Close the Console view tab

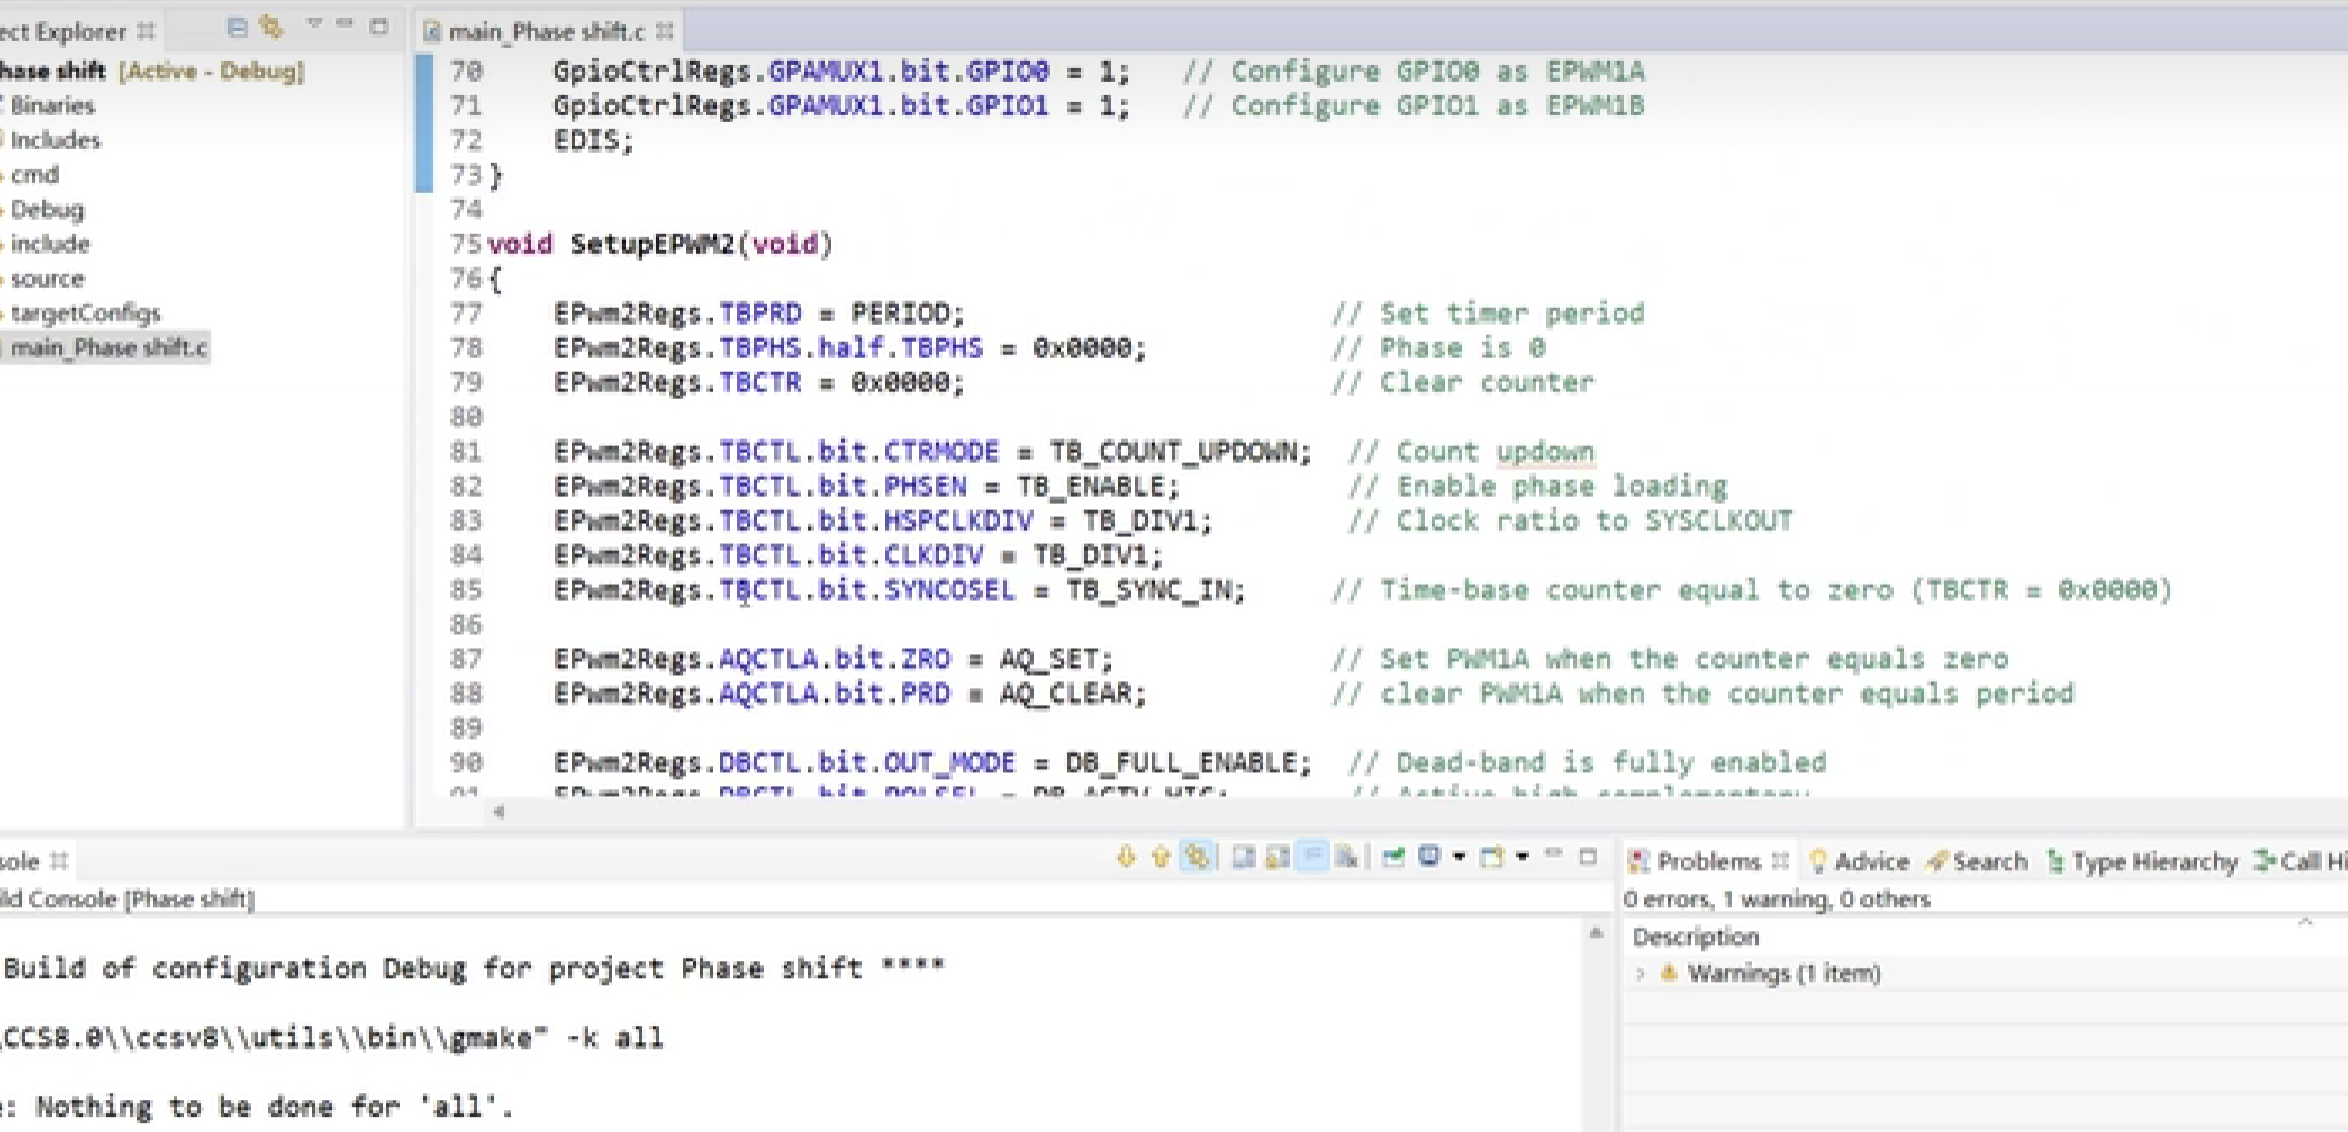coord(59,860)
